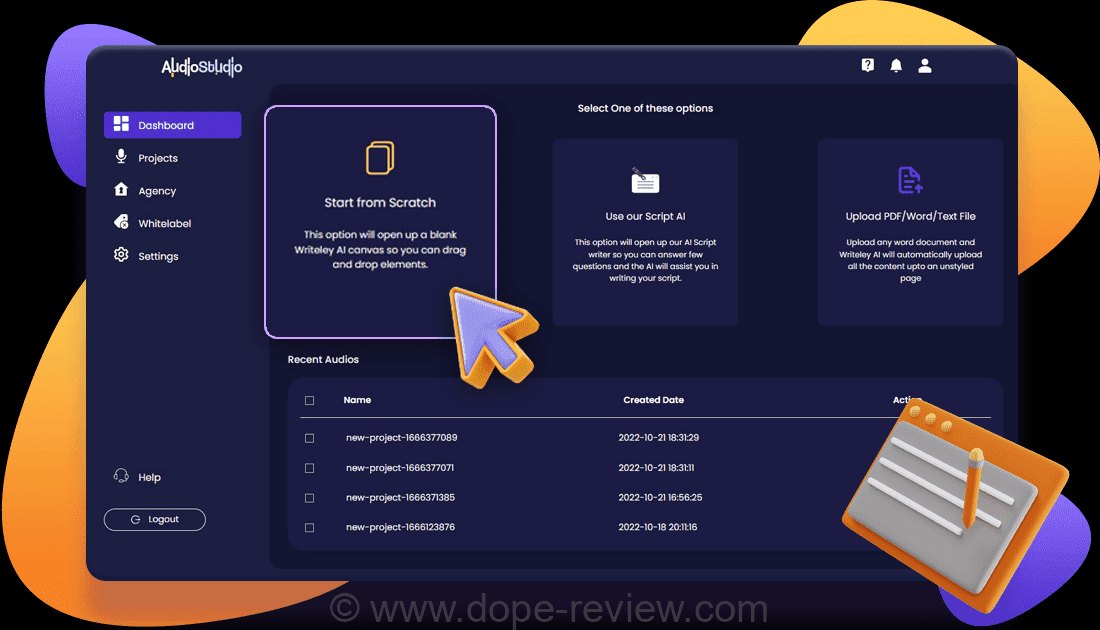Click the help question mark icon in header
Viewport: 1100px width, 630px height.
pyautogui.click(x=867, y=65)
